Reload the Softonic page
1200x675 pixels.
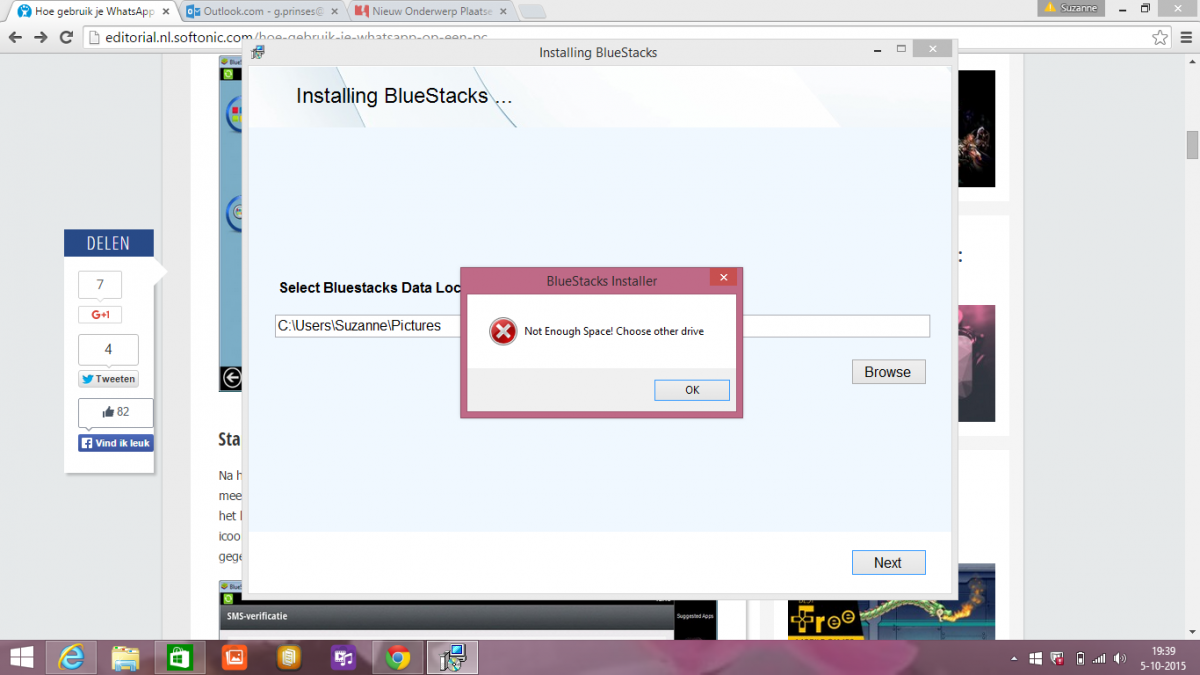66,37
